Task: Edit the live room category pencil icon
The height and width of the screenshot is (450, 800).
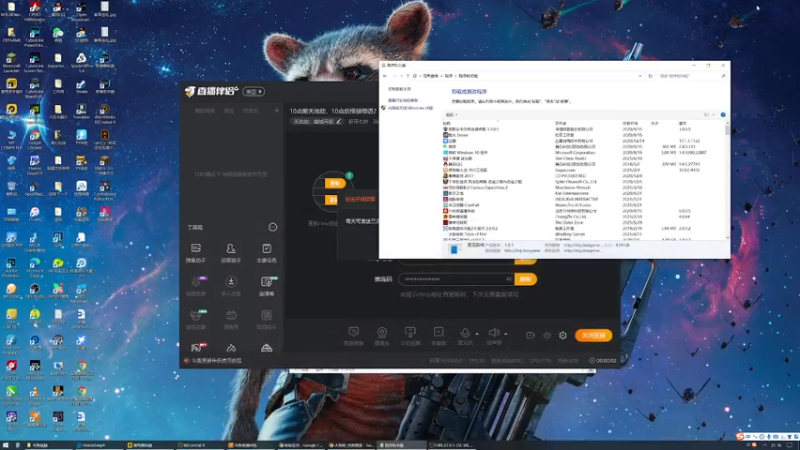Action: (x=338, y=121)
